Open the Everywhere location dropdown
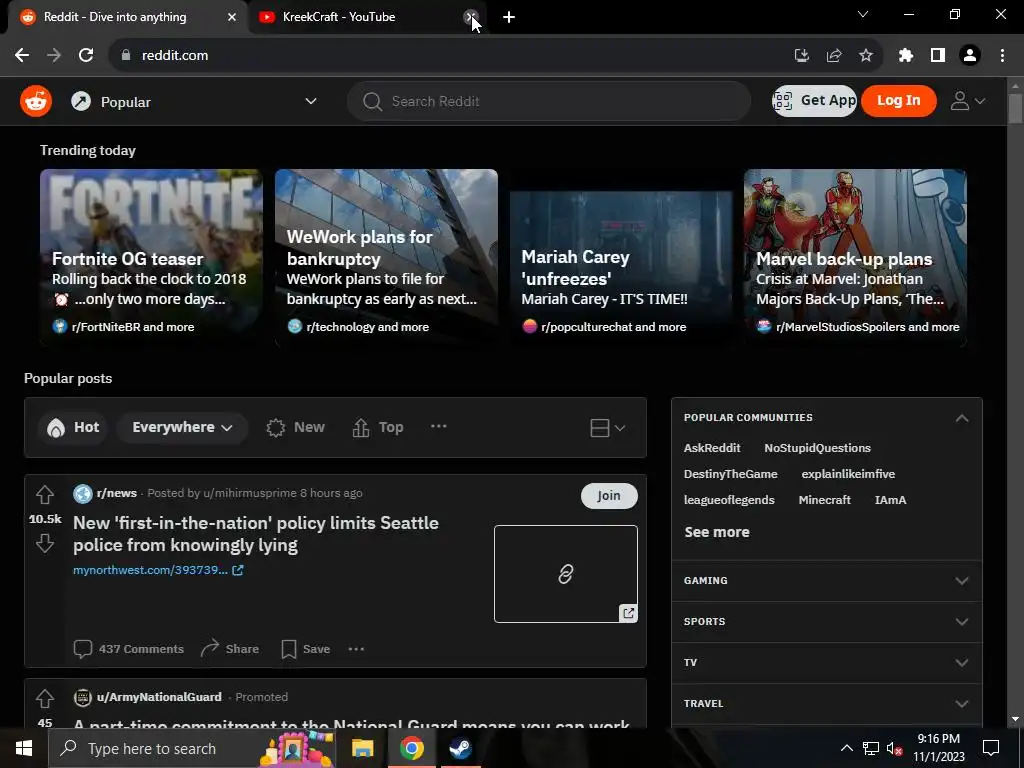This screenshot has height=768, width=1024. (182, 427)
